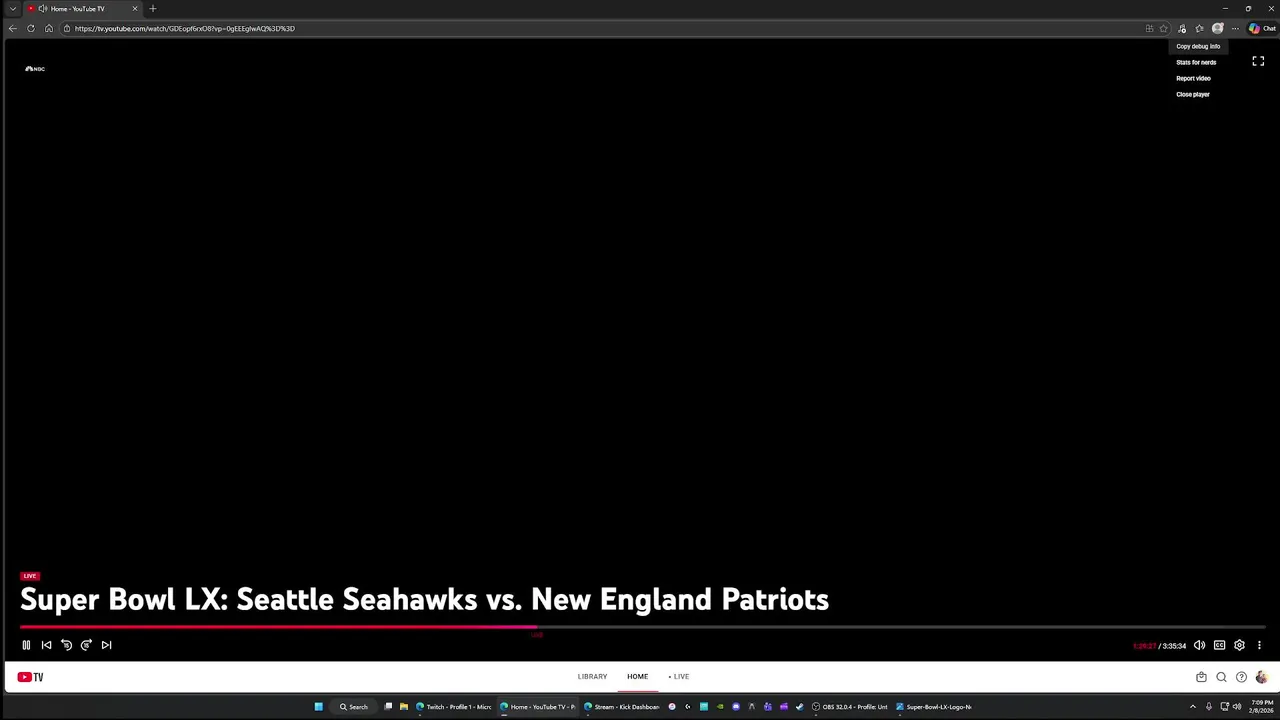Image resolution: width=1280 pixels, height=720 pixels.
Task: Toggle closed captions CC button
Action: pyautogui.click(x=1219, y=645)
